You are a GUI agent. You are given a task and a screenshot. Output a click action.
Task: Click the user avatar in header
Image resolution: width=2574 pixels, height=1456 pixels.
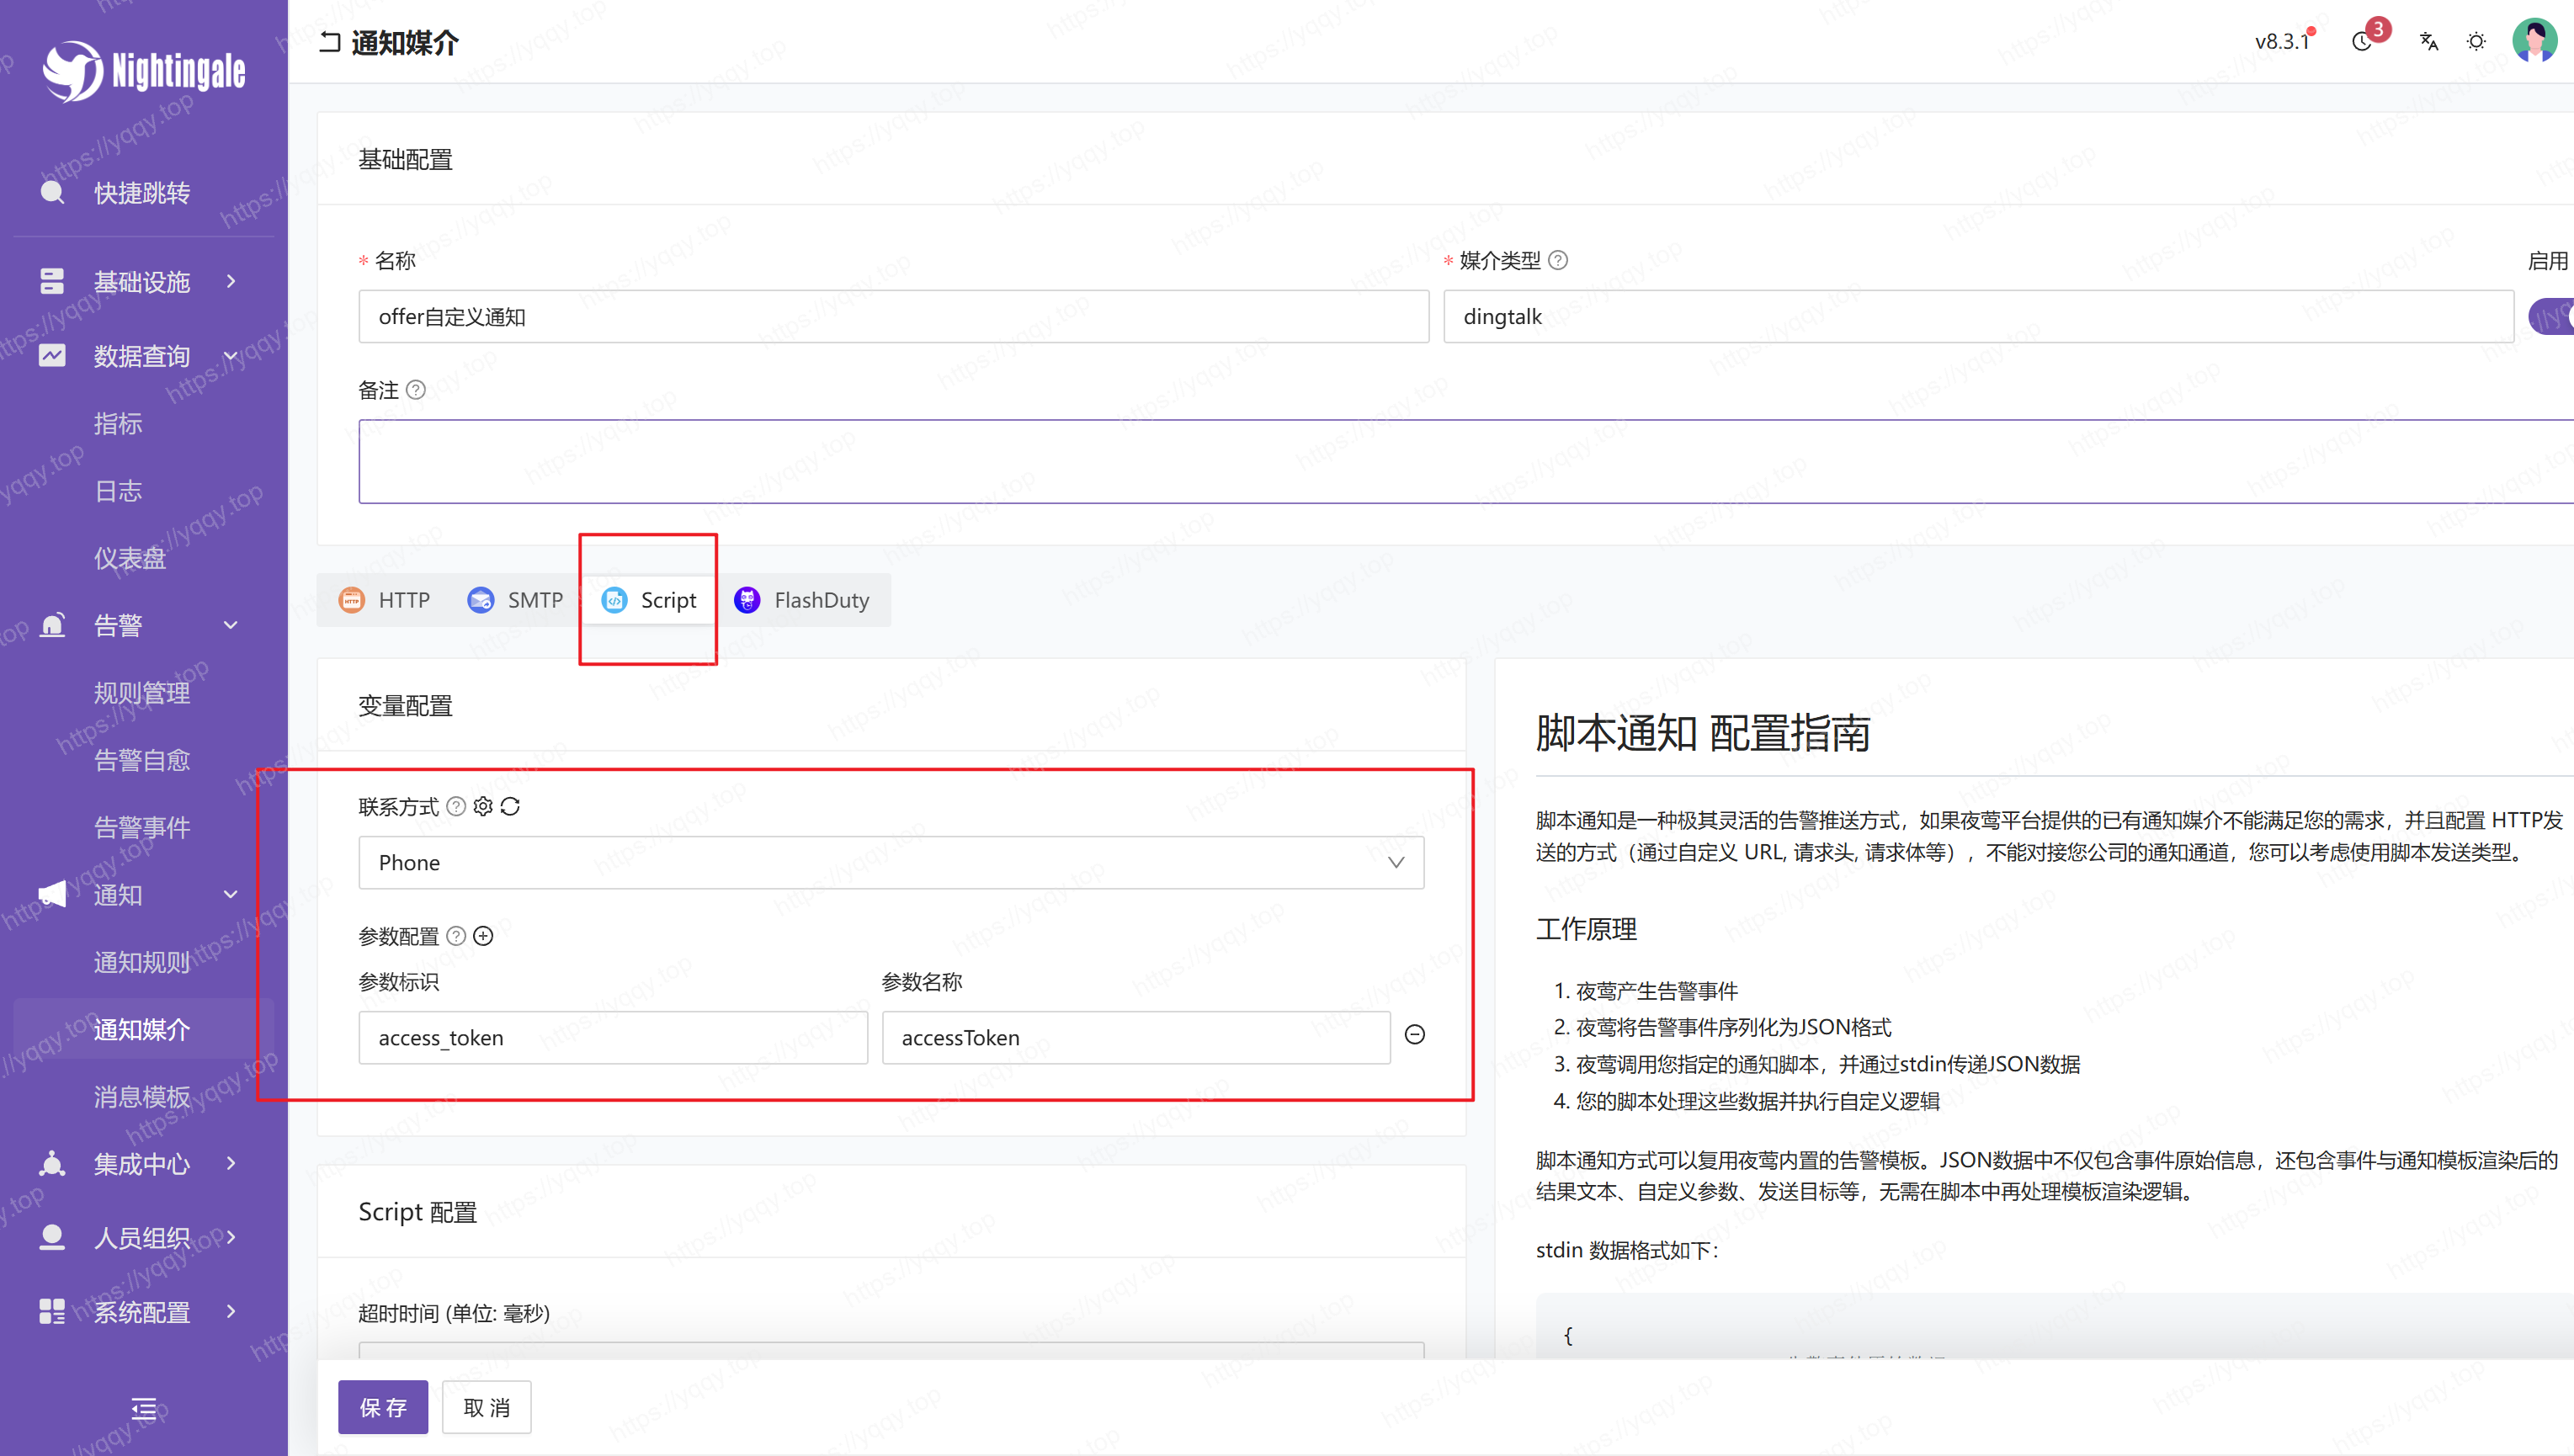click(2534, 42)
